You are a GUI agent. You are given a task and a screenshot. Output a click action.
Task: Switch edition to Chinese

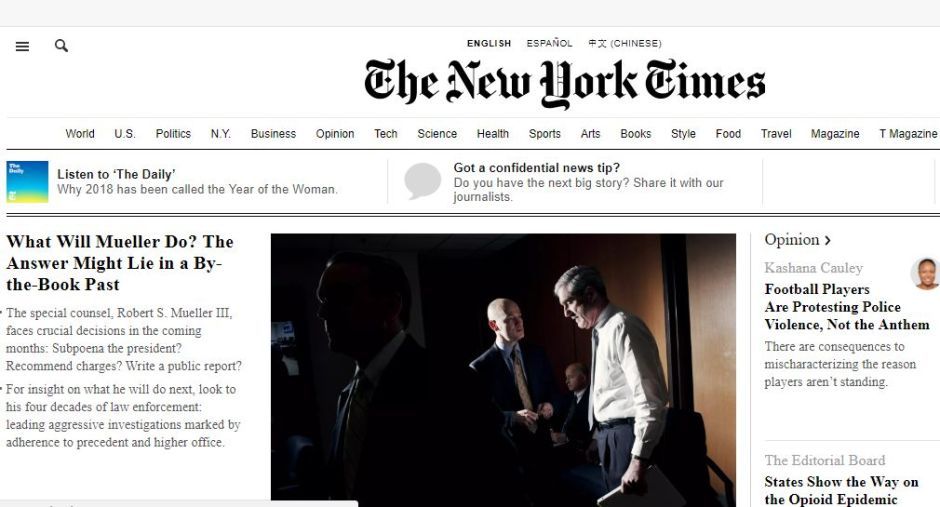click(625, 43)
